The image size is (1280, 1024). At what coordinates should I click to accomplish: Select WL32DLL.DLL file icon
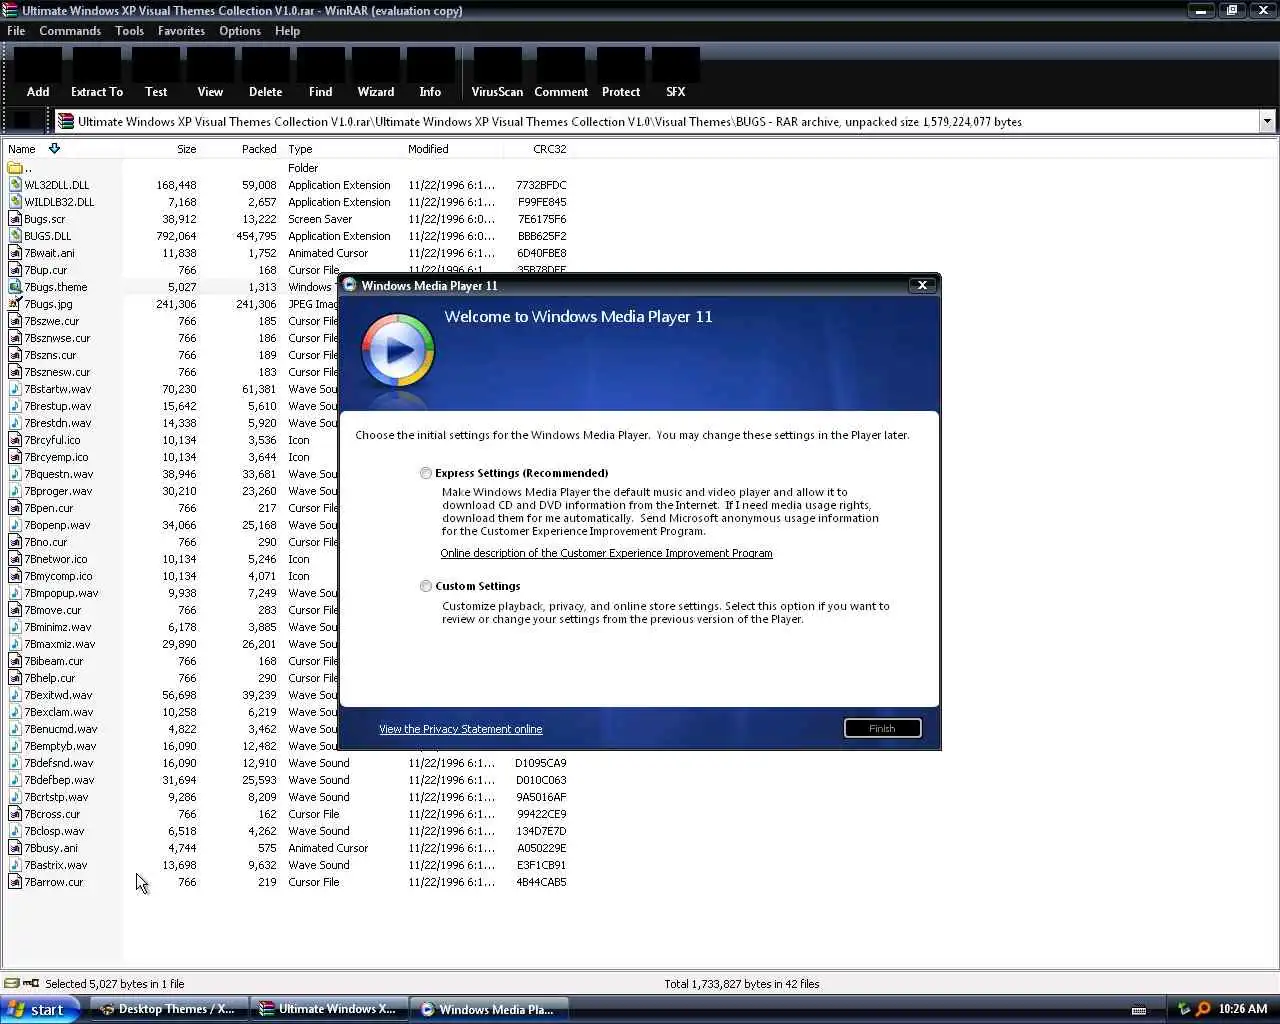tap(15, 185)
